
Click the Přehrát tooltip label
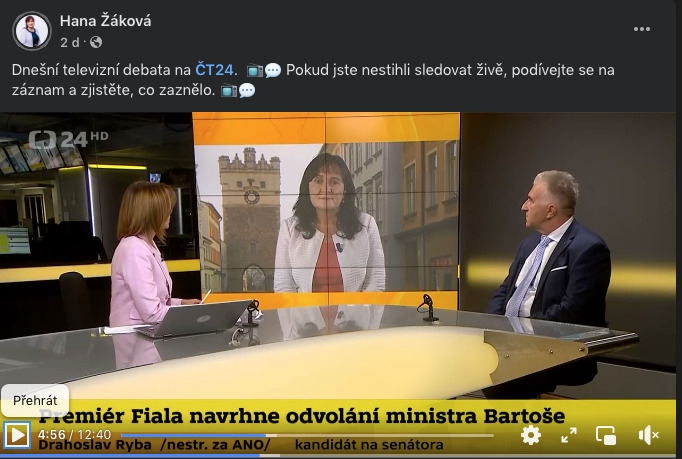coord(35,400)
